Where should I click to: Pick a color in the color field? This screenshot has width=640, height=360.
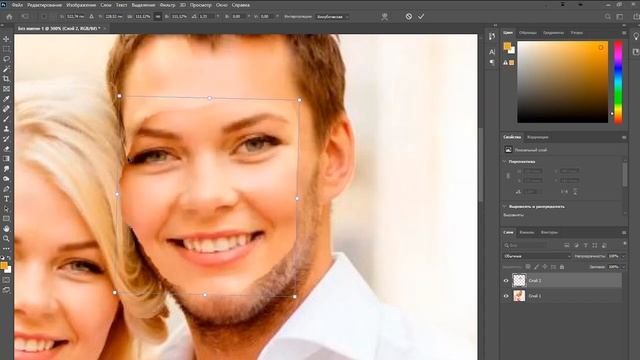[x=562, y=82]
